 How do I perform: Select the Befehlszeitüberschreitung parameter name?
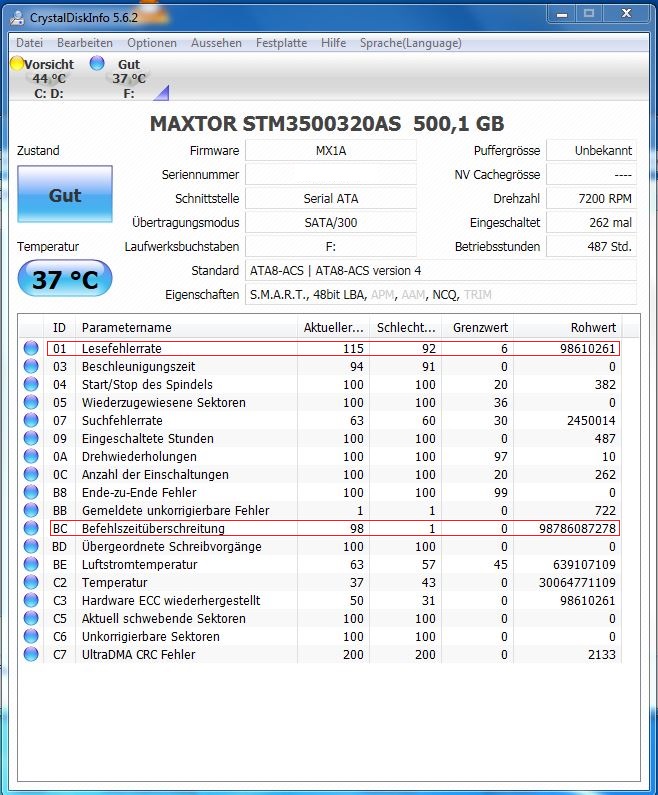pyautogui.click(x=153, y=528)
